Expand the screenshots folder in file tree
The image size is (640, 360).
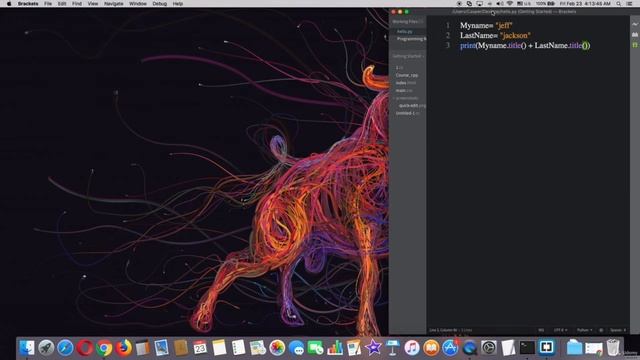pyautogui.click(x=407, y=98)
